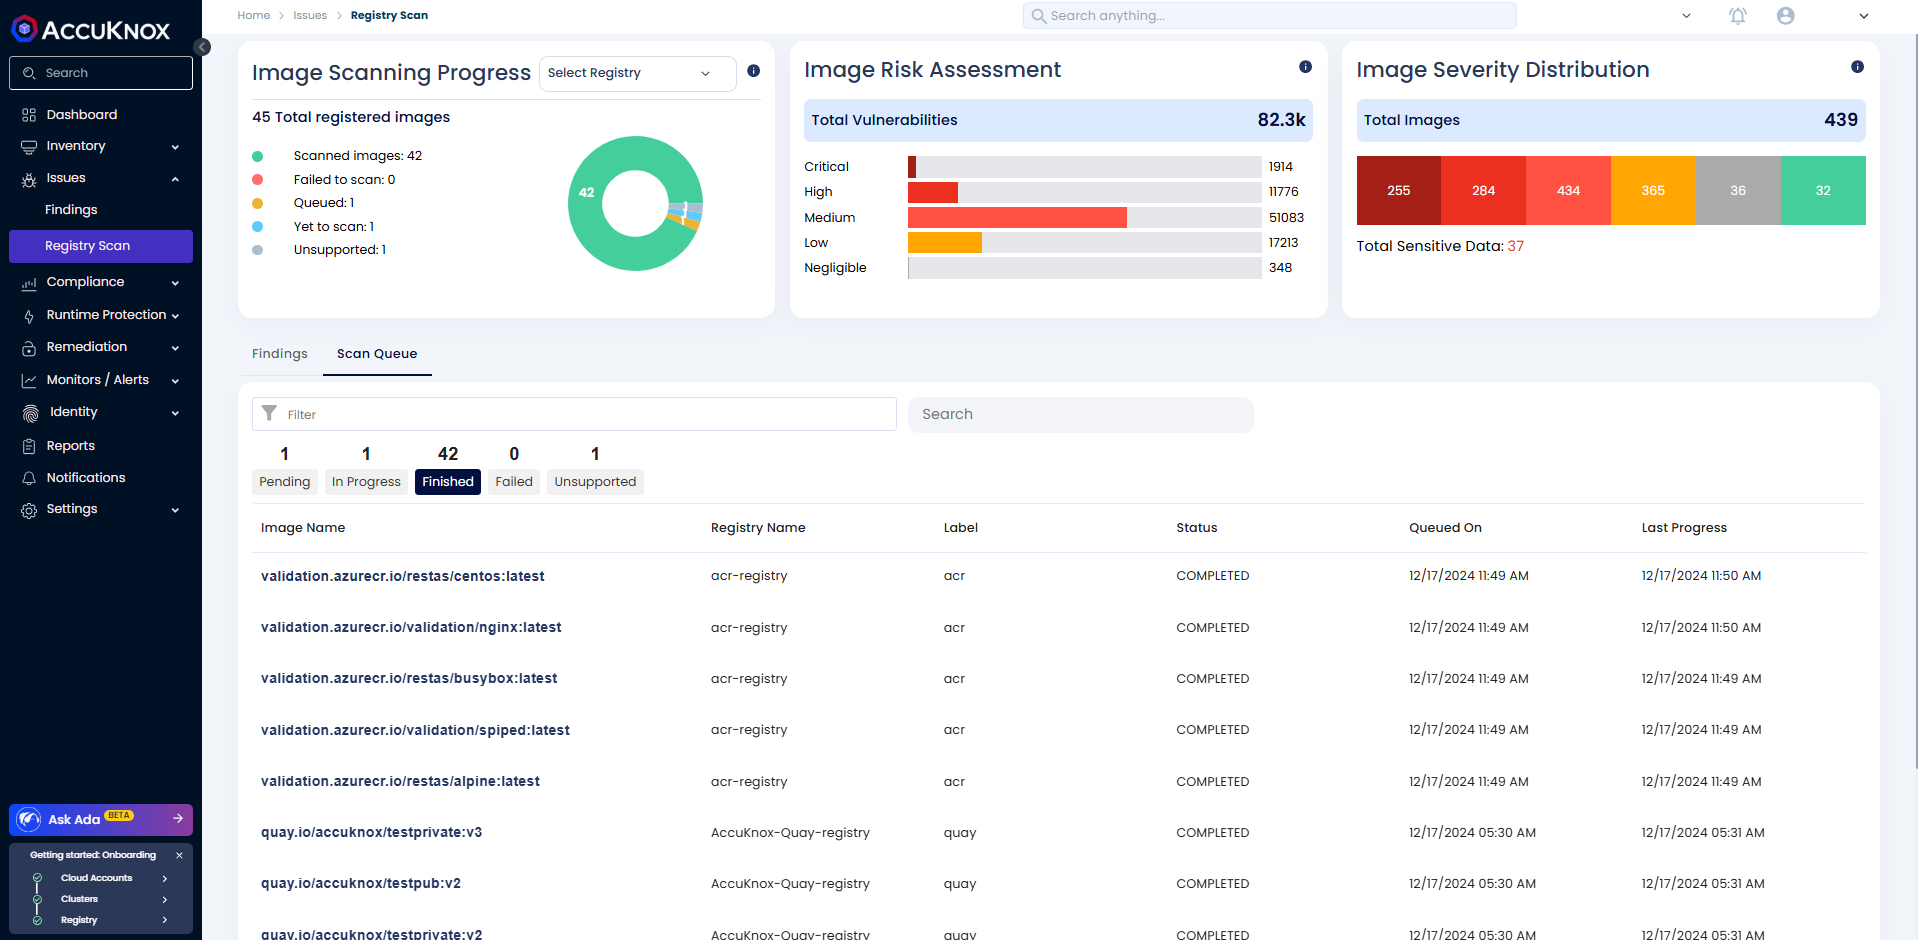The width and height of the screenshot is (1918, 940).
Task: Open the top bar tenant dropdown arrow
Action: 1686,16
